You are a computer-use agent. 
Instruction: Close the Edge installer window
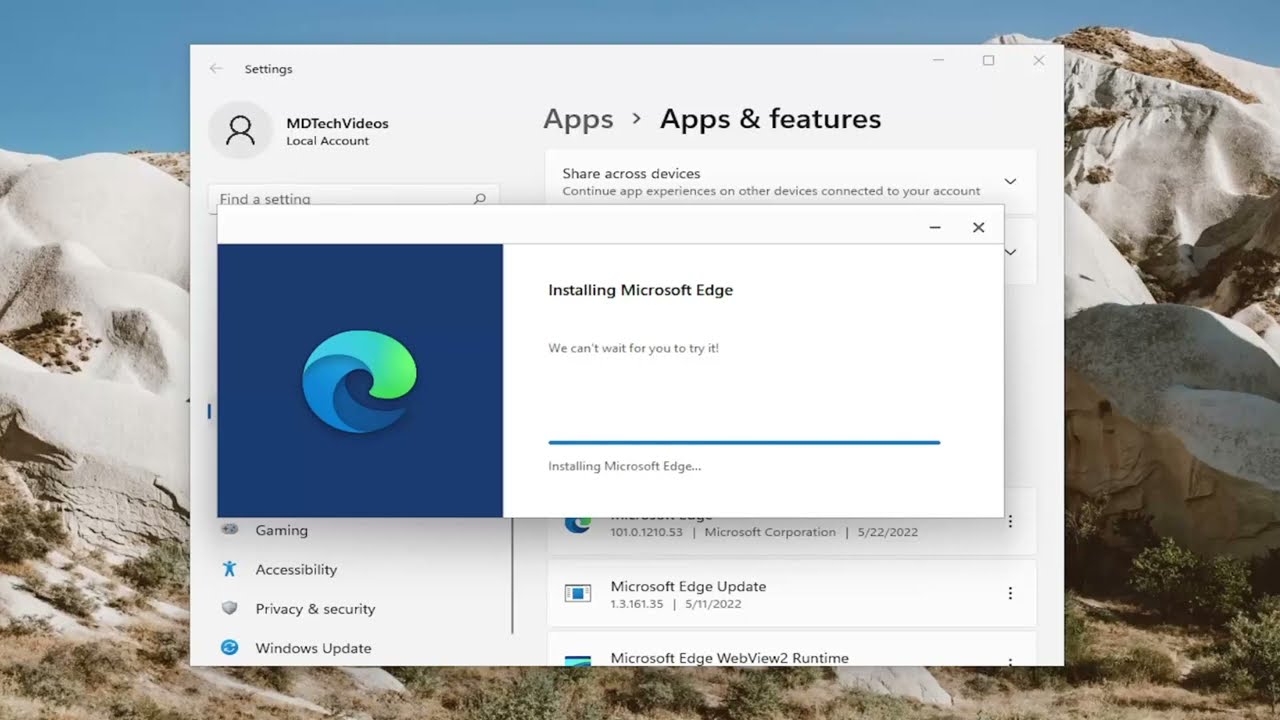pos(979,227)
